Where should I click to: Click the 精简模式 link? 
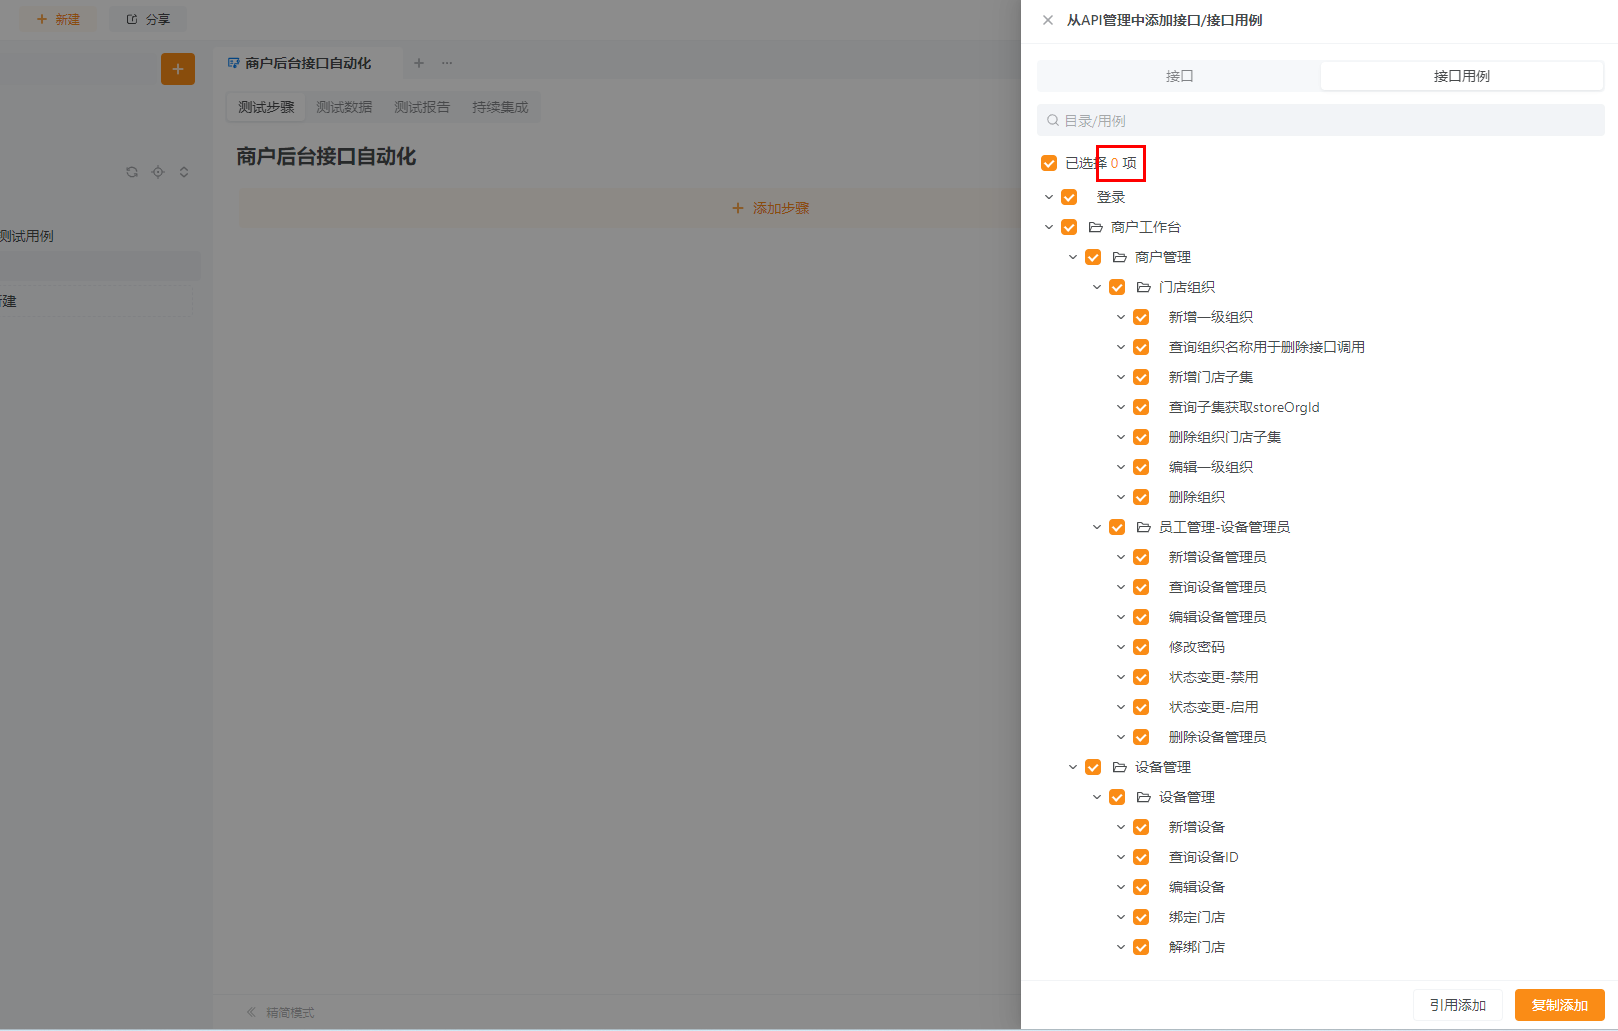pos(290,1012)
